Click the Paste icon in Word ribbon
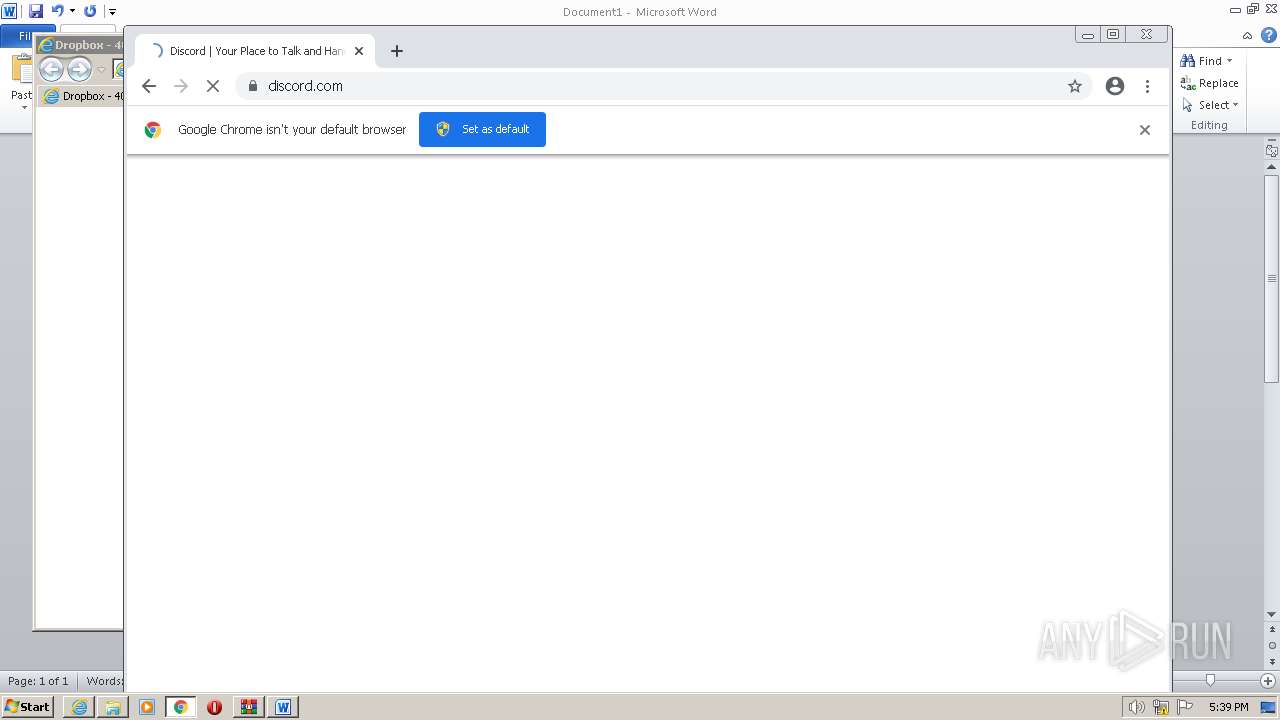1280x720 pixels. pos(22,68)
